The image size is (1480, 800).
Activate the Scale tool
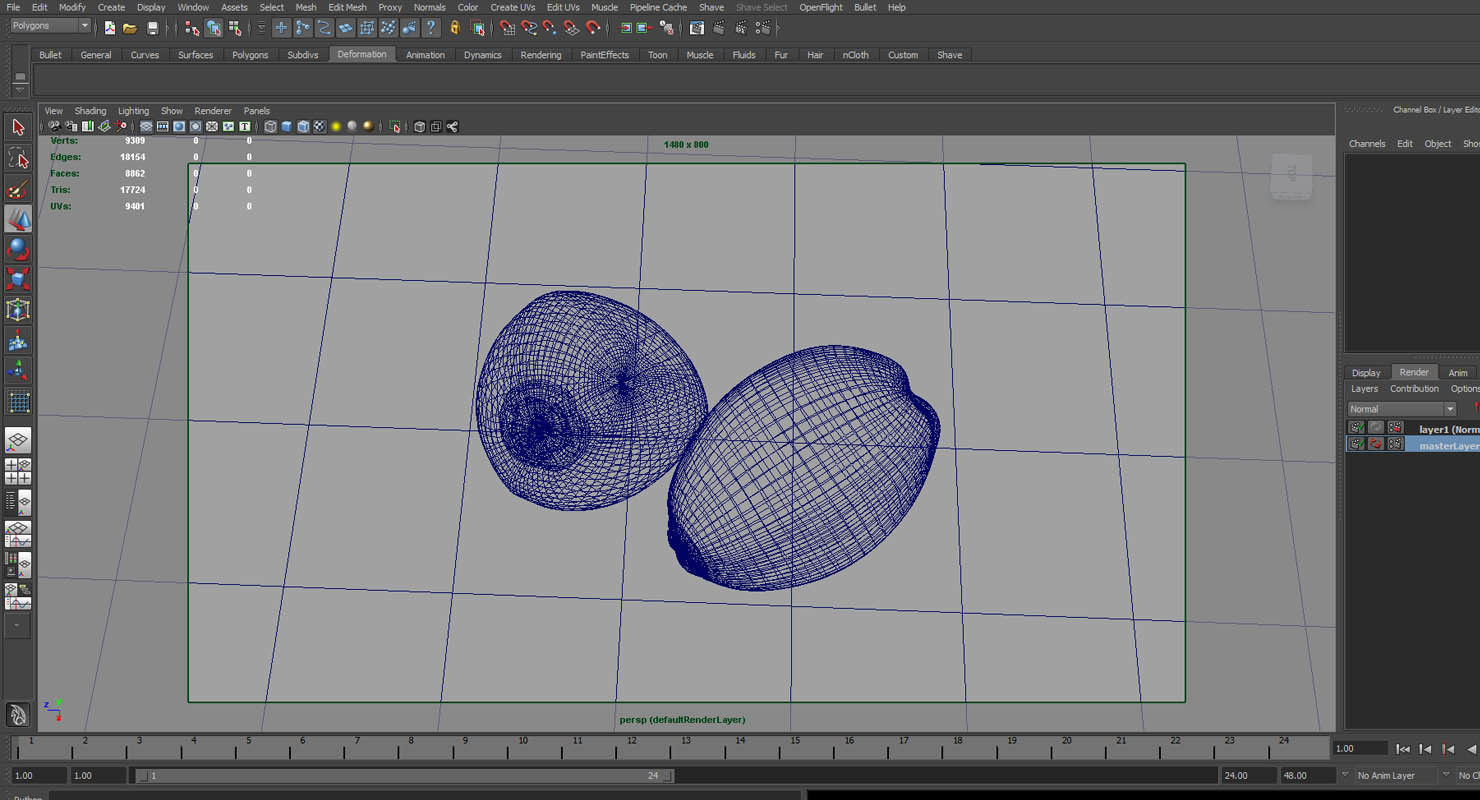tap(18, 279)
